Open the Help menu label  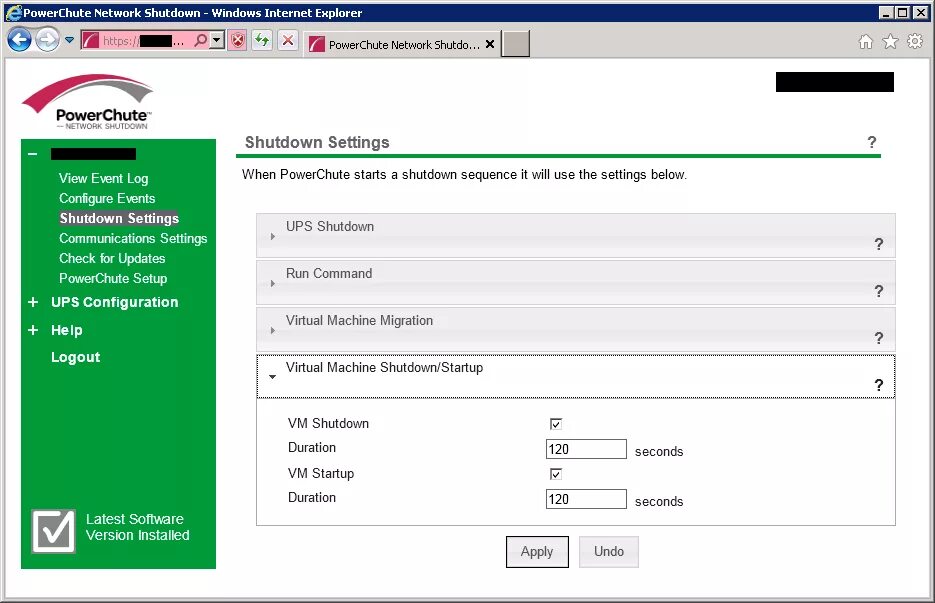(x=67, y=330)
